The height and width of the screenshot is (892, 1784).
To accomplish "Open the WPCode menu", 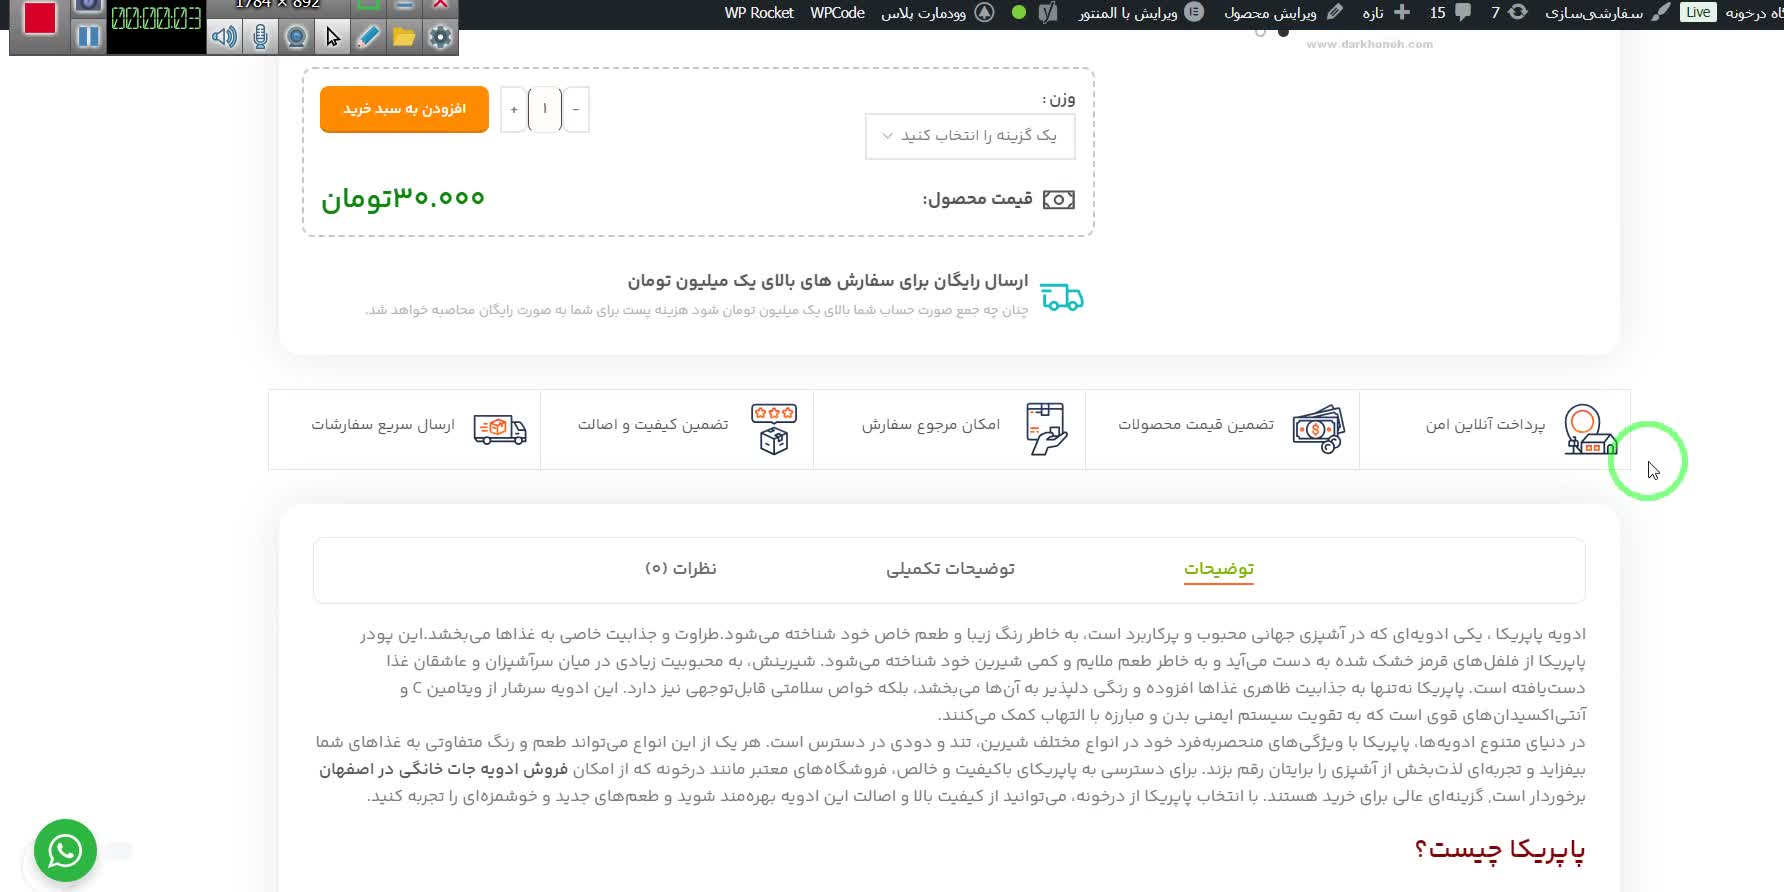I will tap(838, 13).
